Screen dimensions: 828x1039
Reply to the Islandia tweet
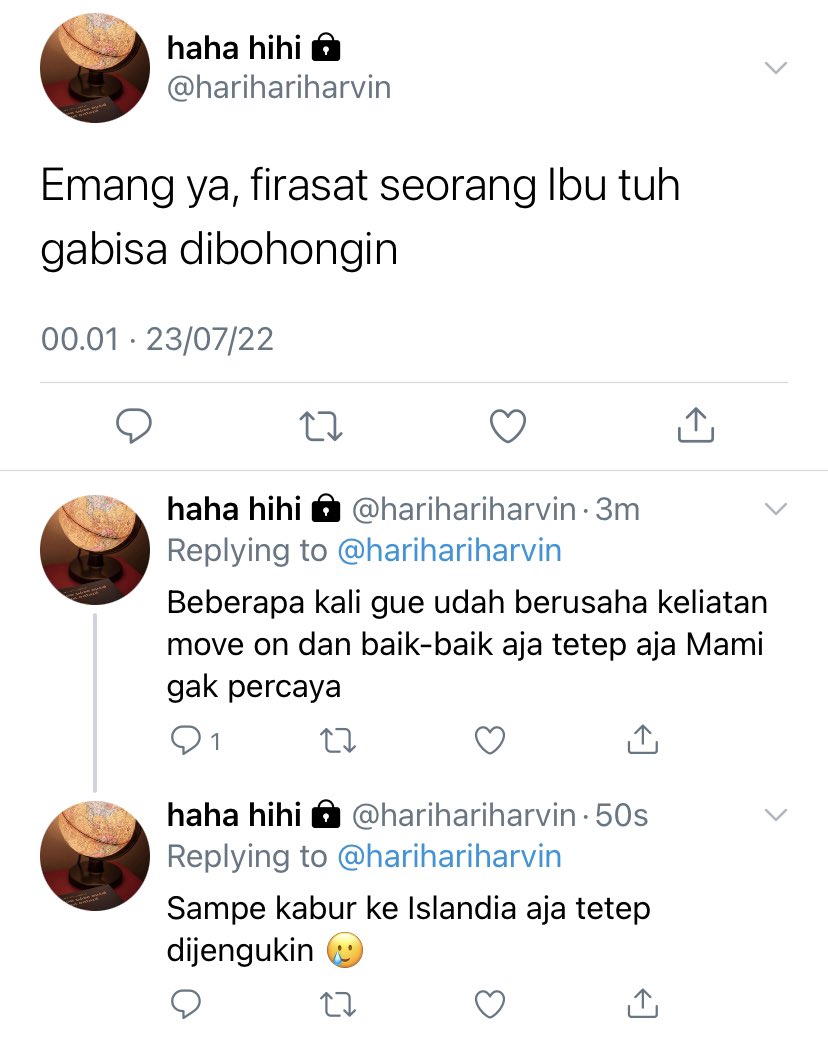(185, 1004)
